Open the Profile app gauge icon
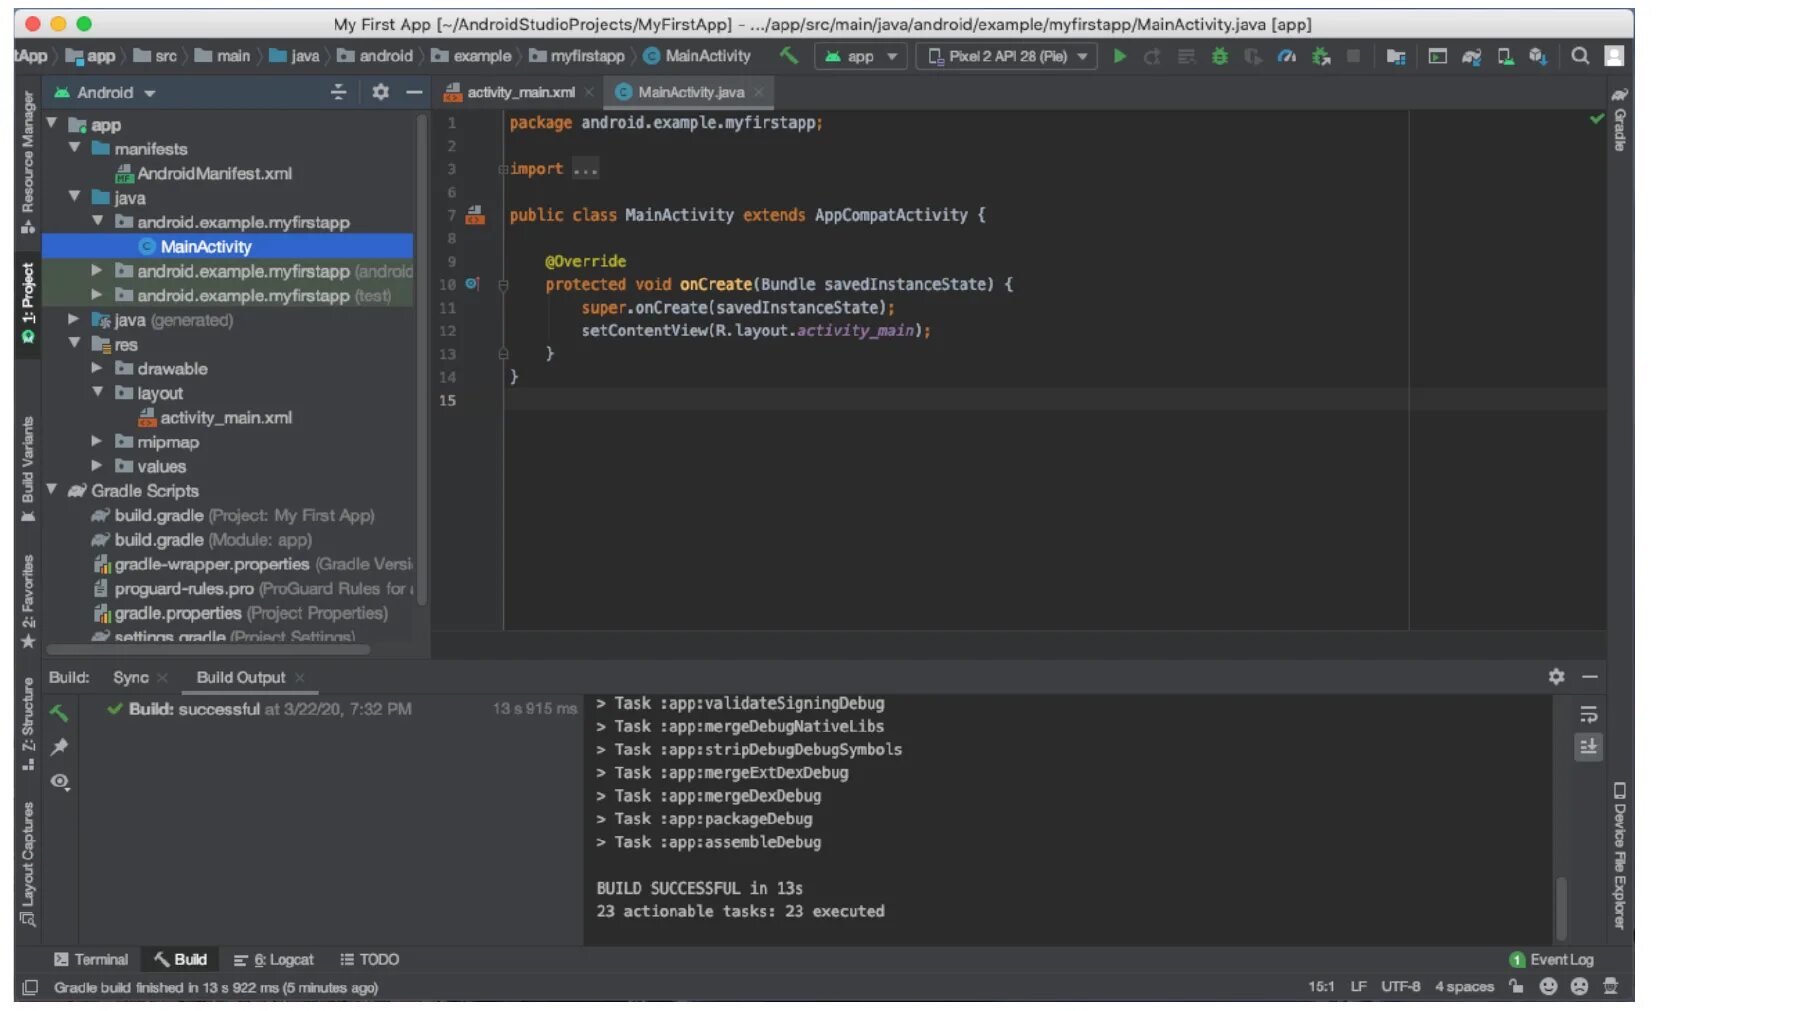This screenshot has height=1011, width=1796. (x=1287, y=56)
